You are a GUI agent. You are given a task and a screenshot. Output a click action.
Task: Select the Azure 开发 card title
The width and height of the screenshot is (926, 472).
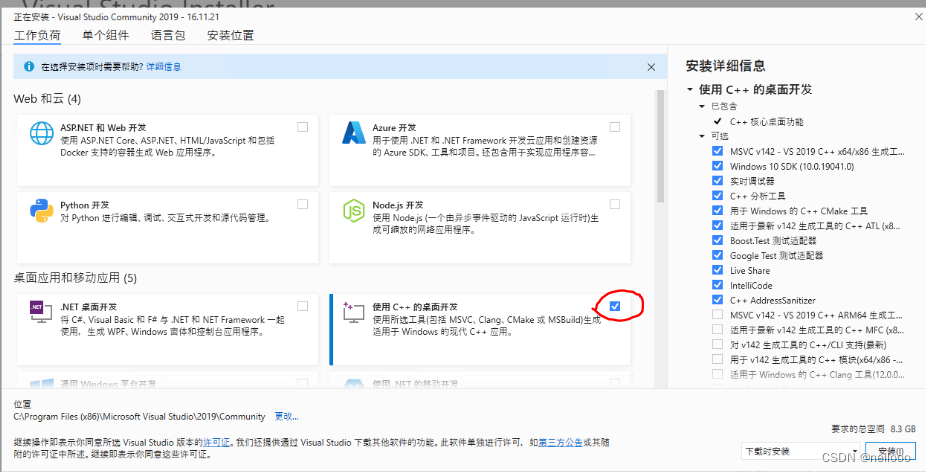(394, 128)
